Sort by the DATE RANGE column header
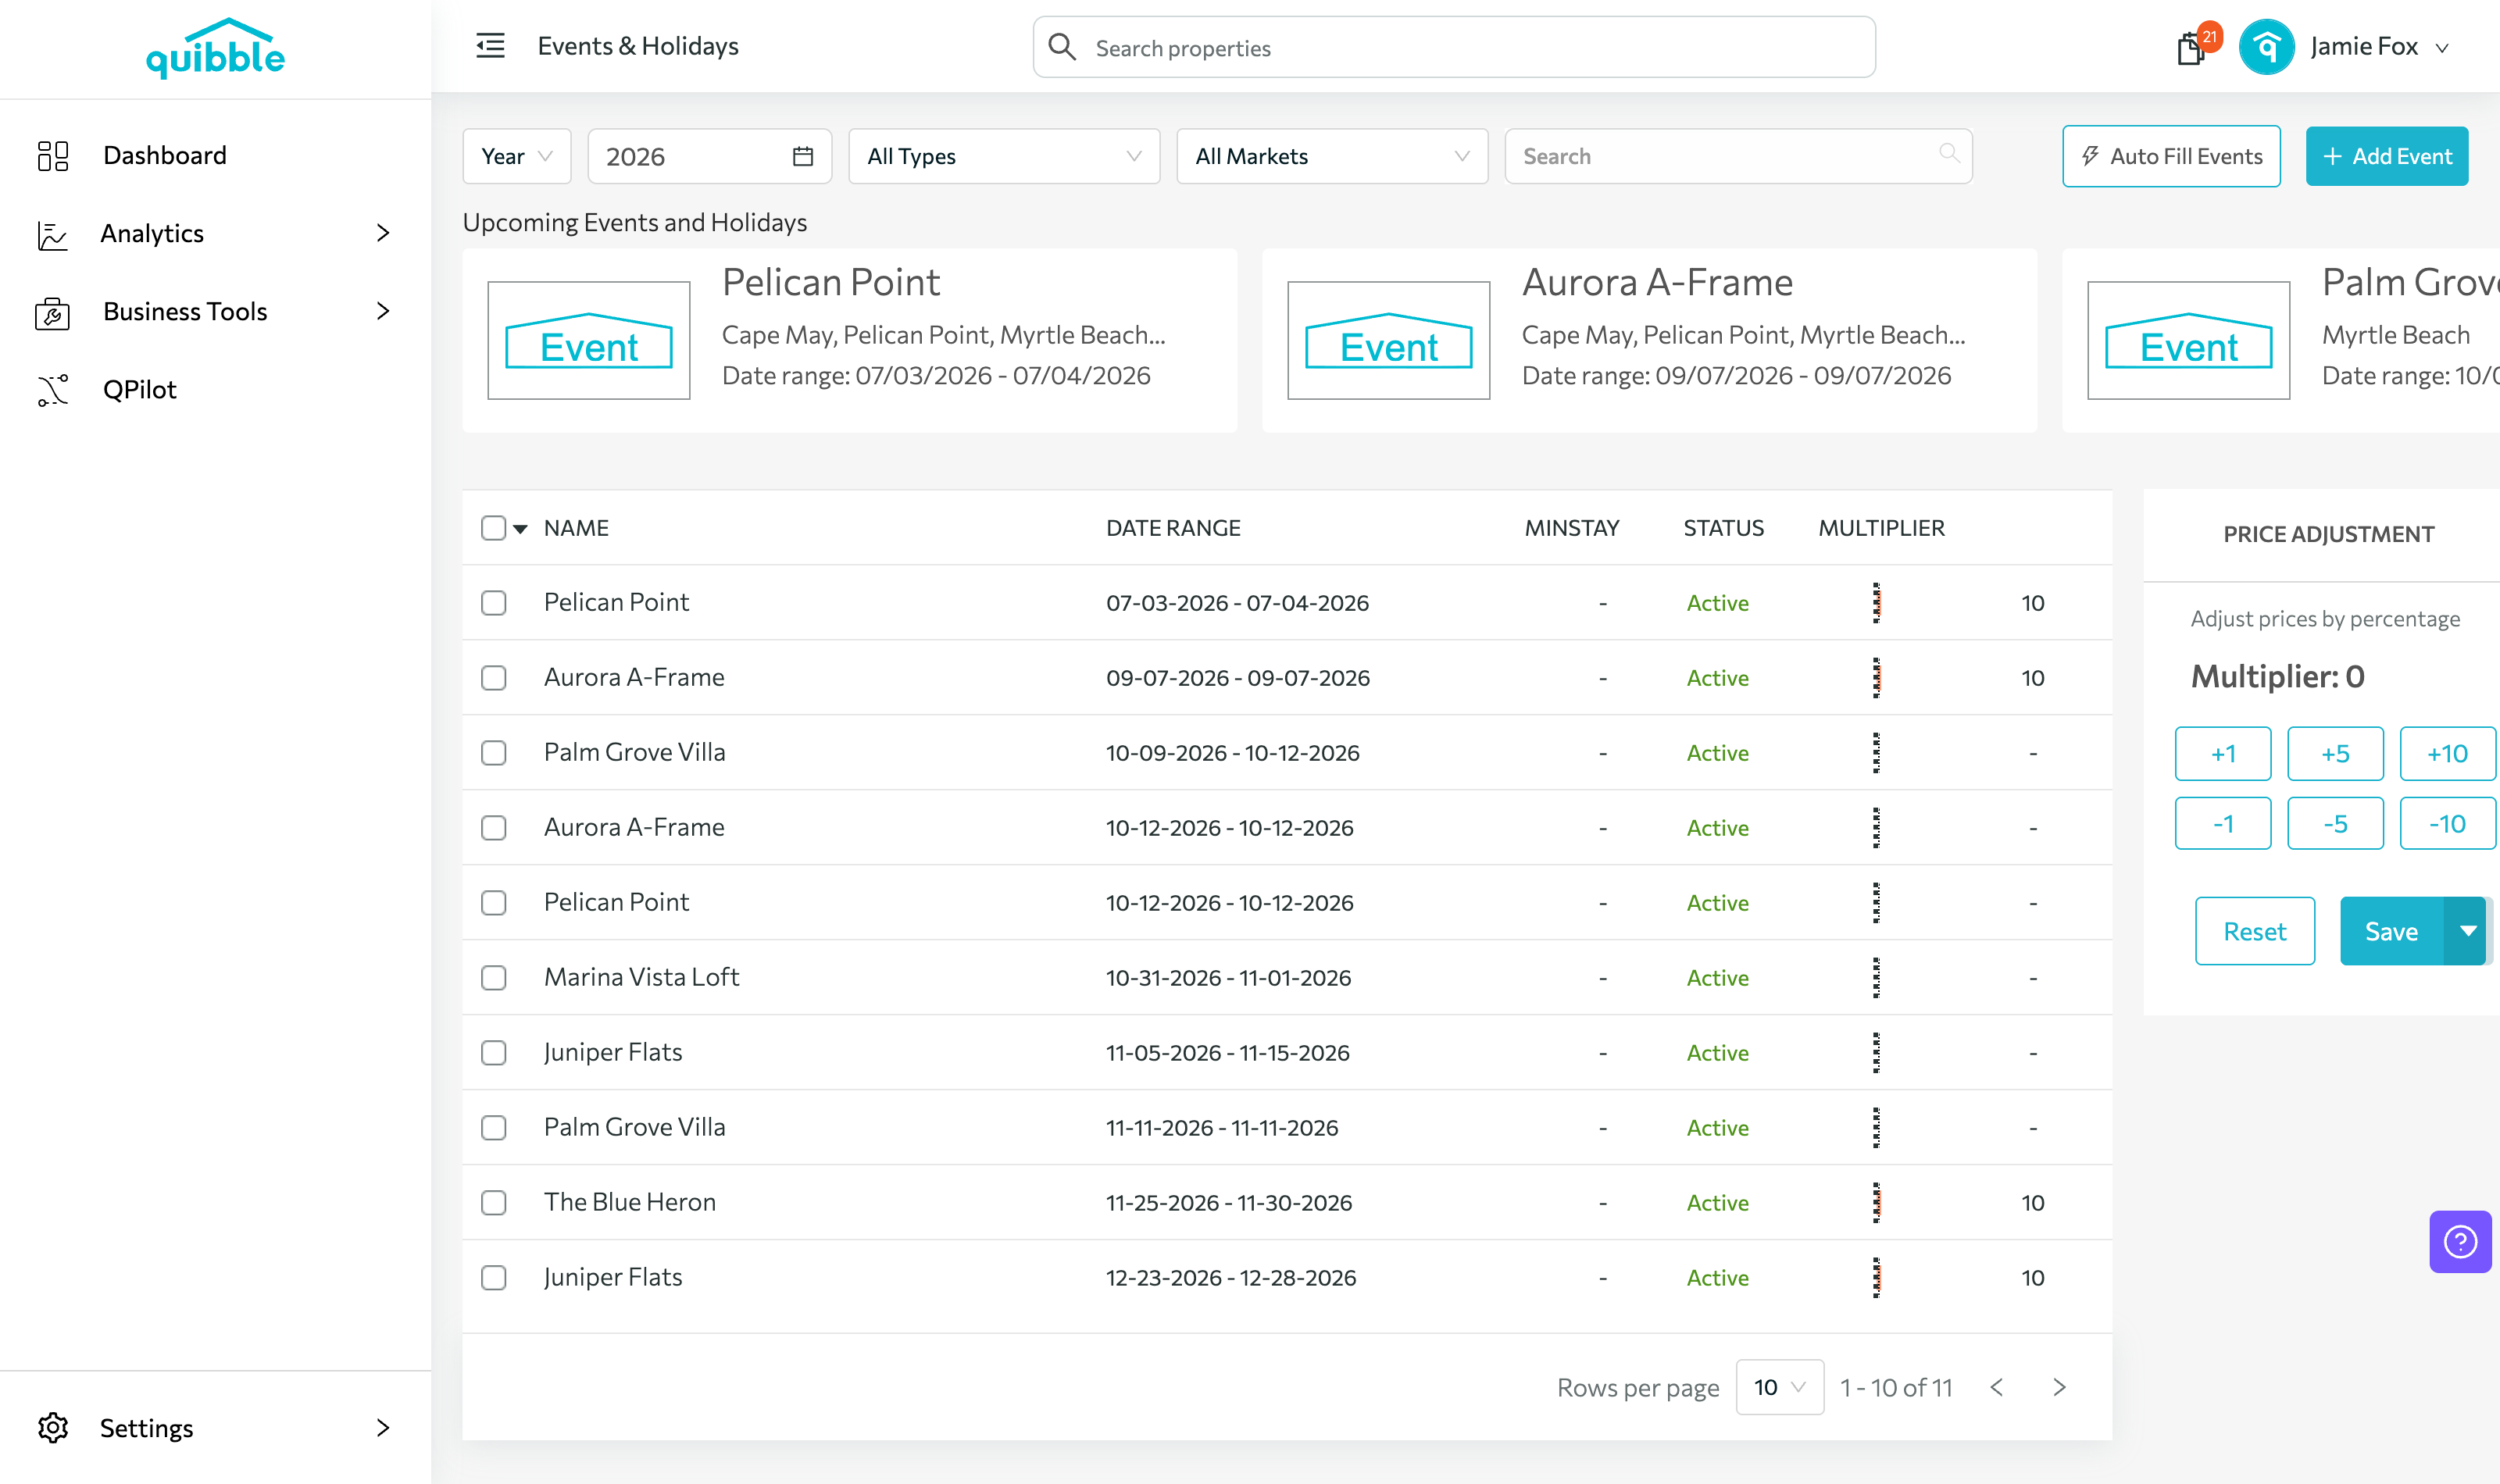 (x=1173, y=528)
